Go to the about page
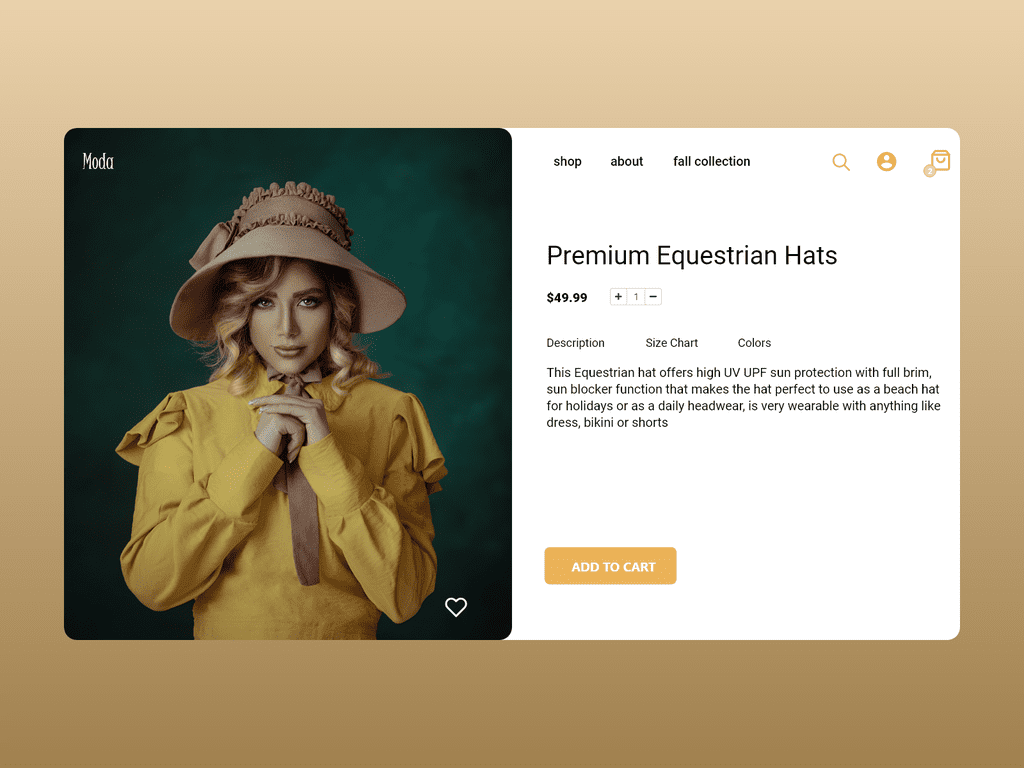The width and height of the screenshot is (1024, 768). pyautogui.click(x=626, y=161)
